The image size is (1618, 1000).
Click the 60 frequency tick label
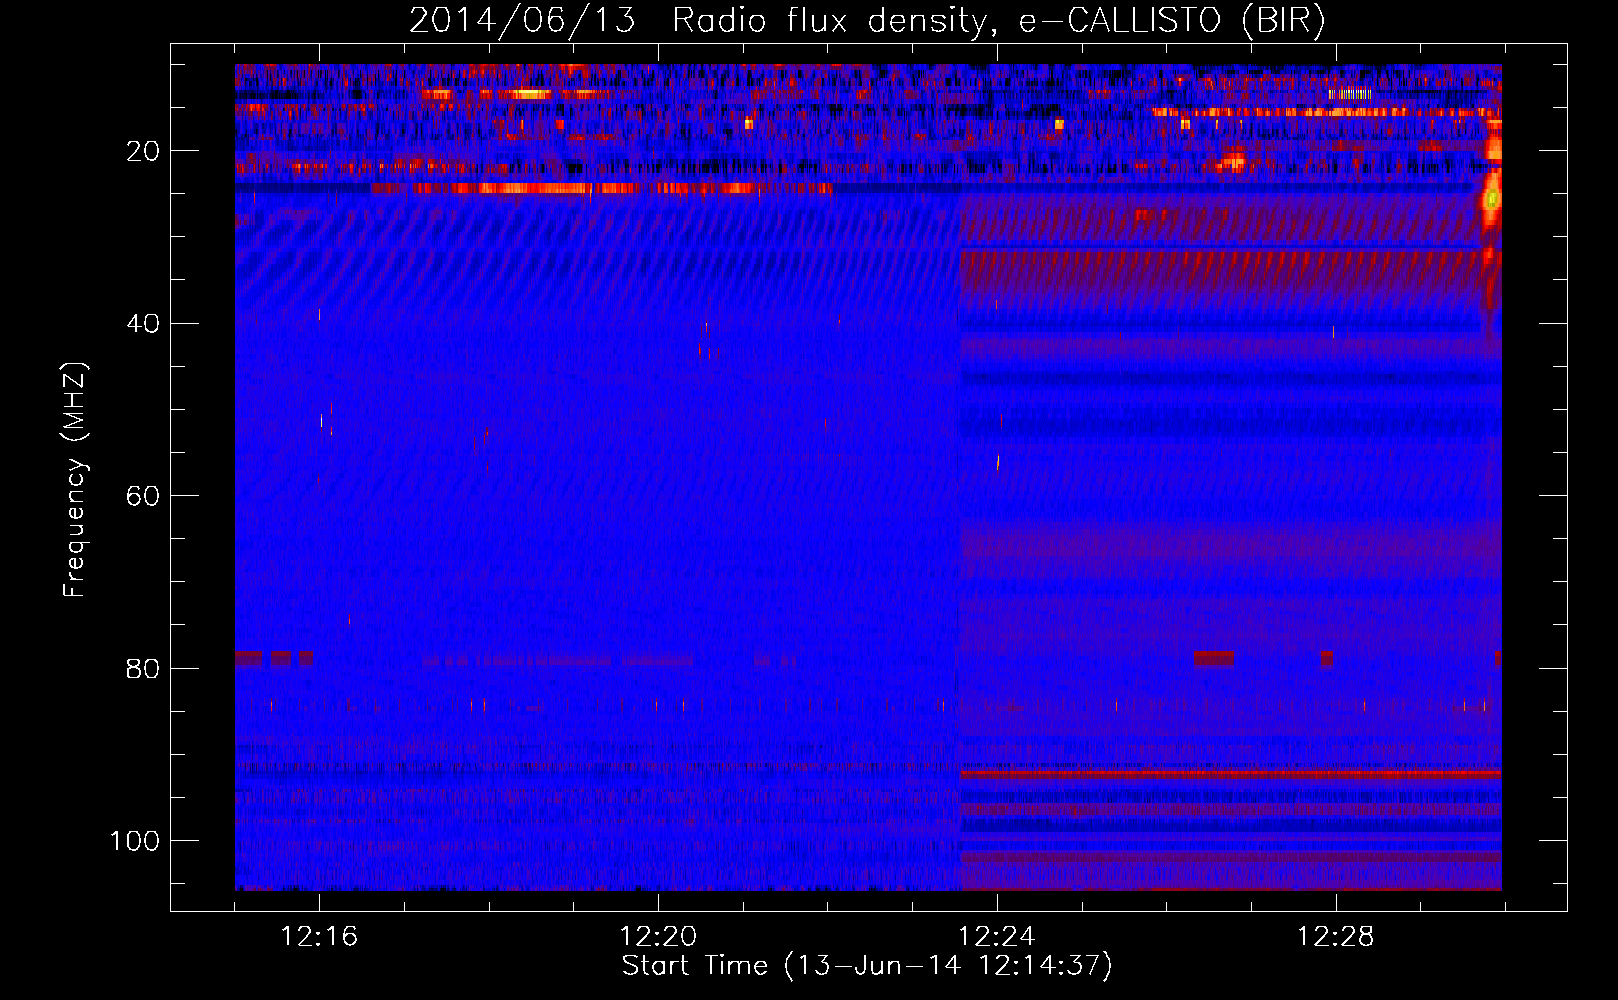coord(143,496)
